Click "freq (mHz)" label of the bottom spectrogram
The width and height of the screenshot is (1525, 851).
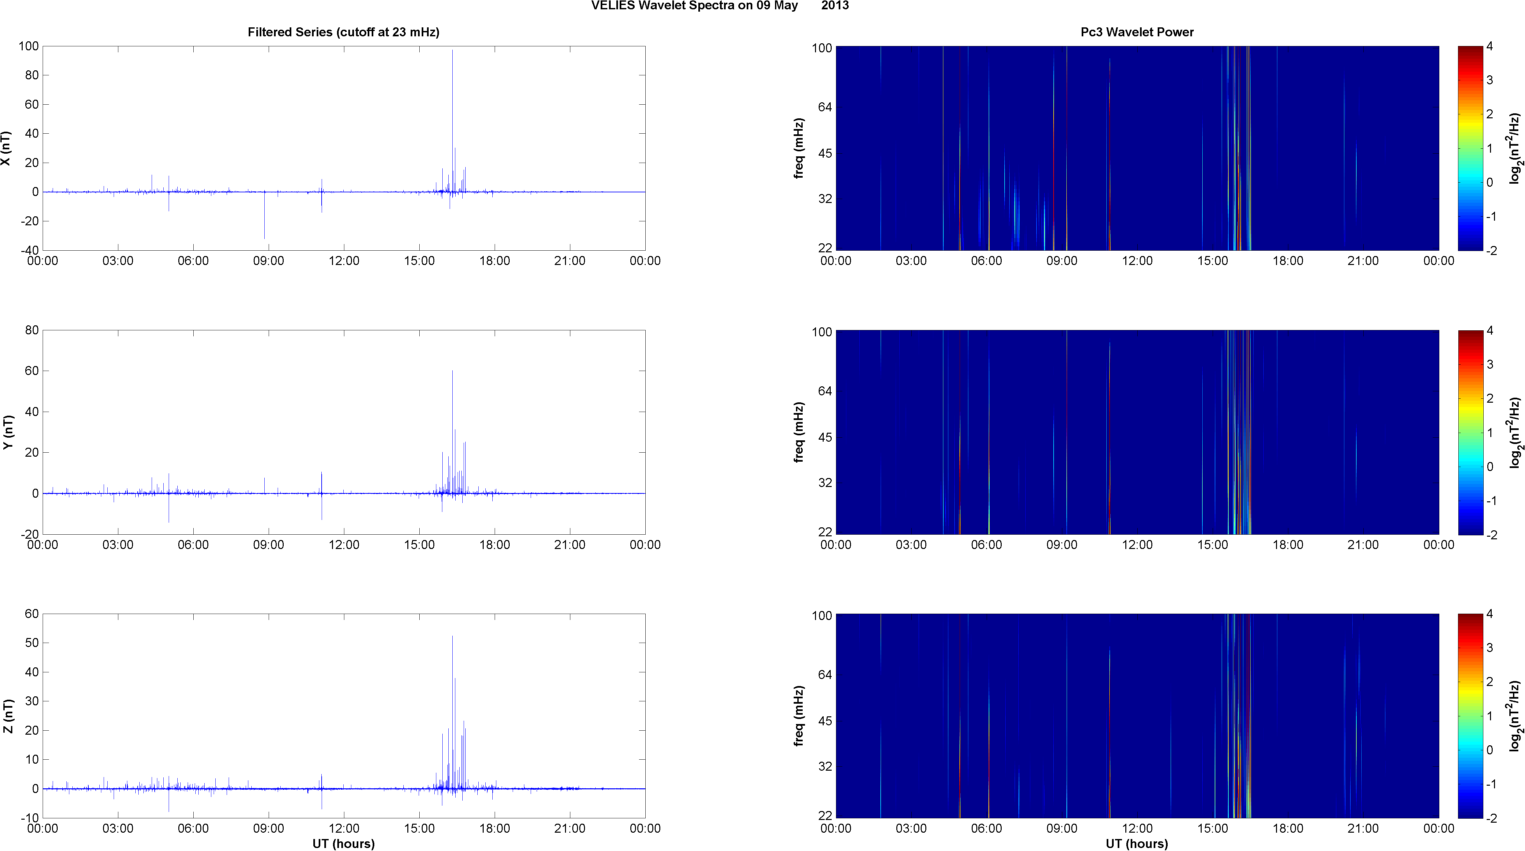pos(799,716)
